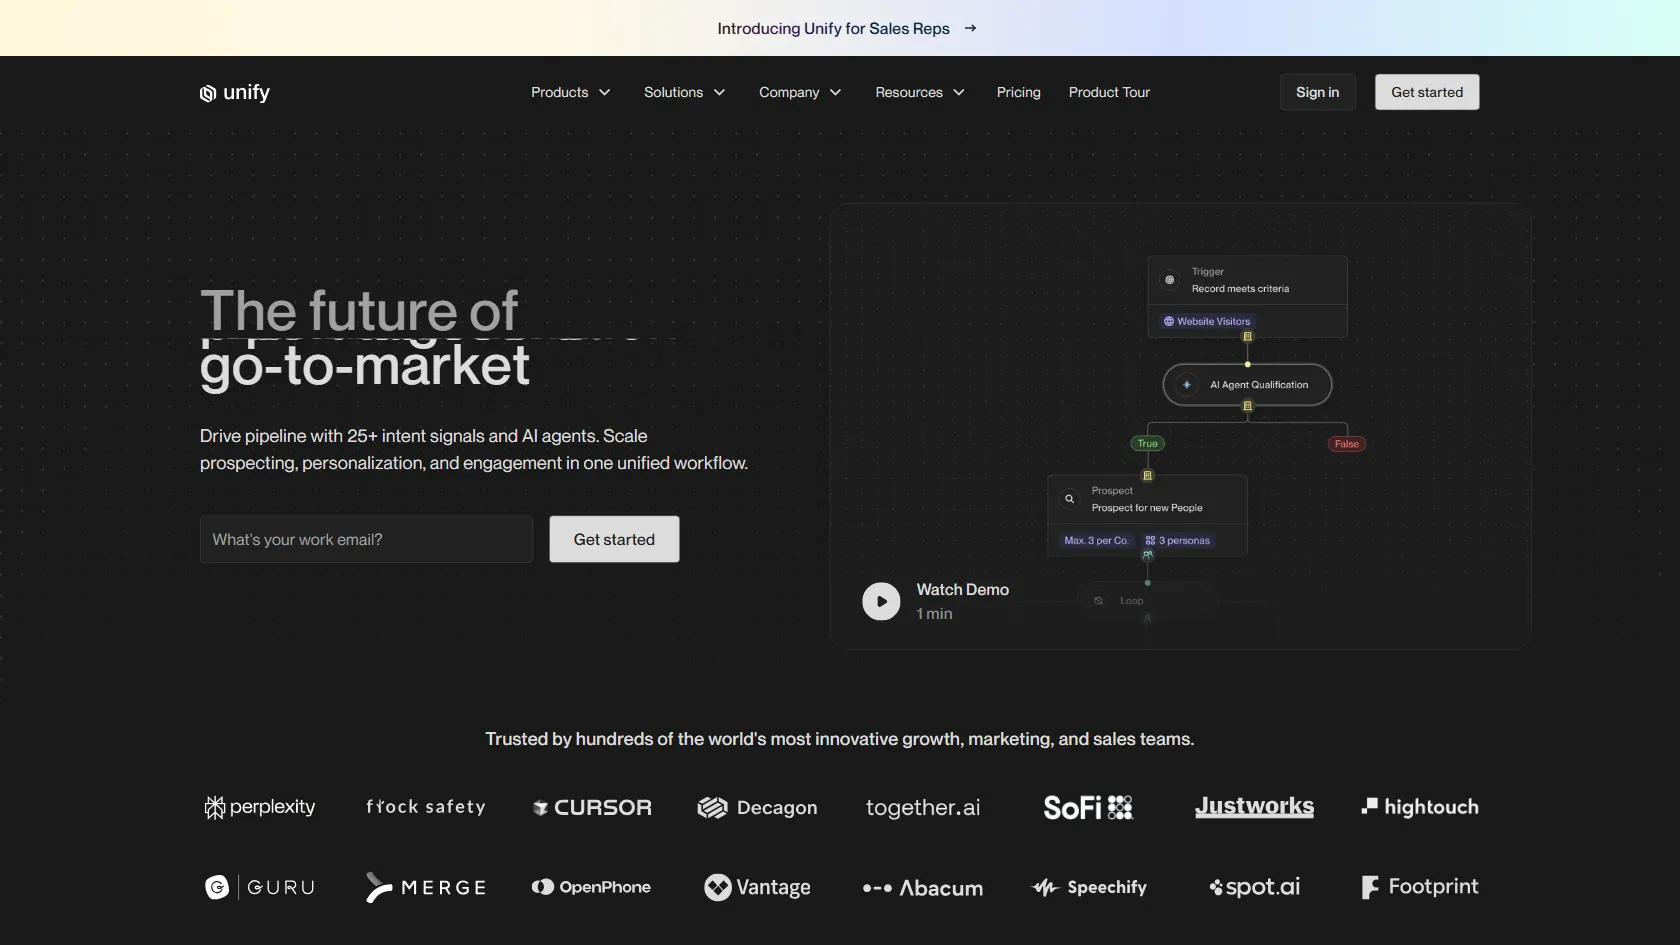The width and height of the screenshot is (1680, 945).
Task: Click the True branch label
Action: [x=1147, y=444]
